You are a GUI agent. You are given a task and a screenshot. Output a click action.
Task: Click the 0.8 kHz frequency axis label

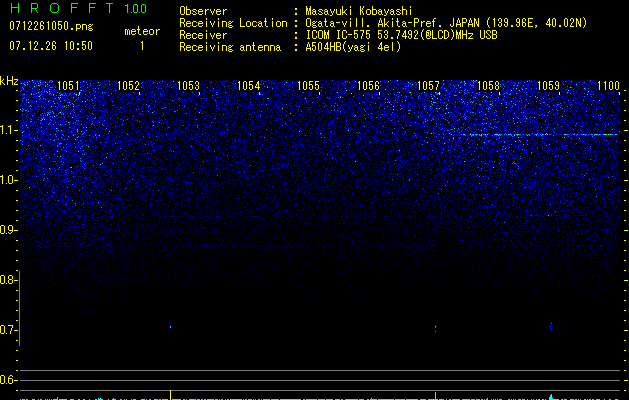coord(7,280)
